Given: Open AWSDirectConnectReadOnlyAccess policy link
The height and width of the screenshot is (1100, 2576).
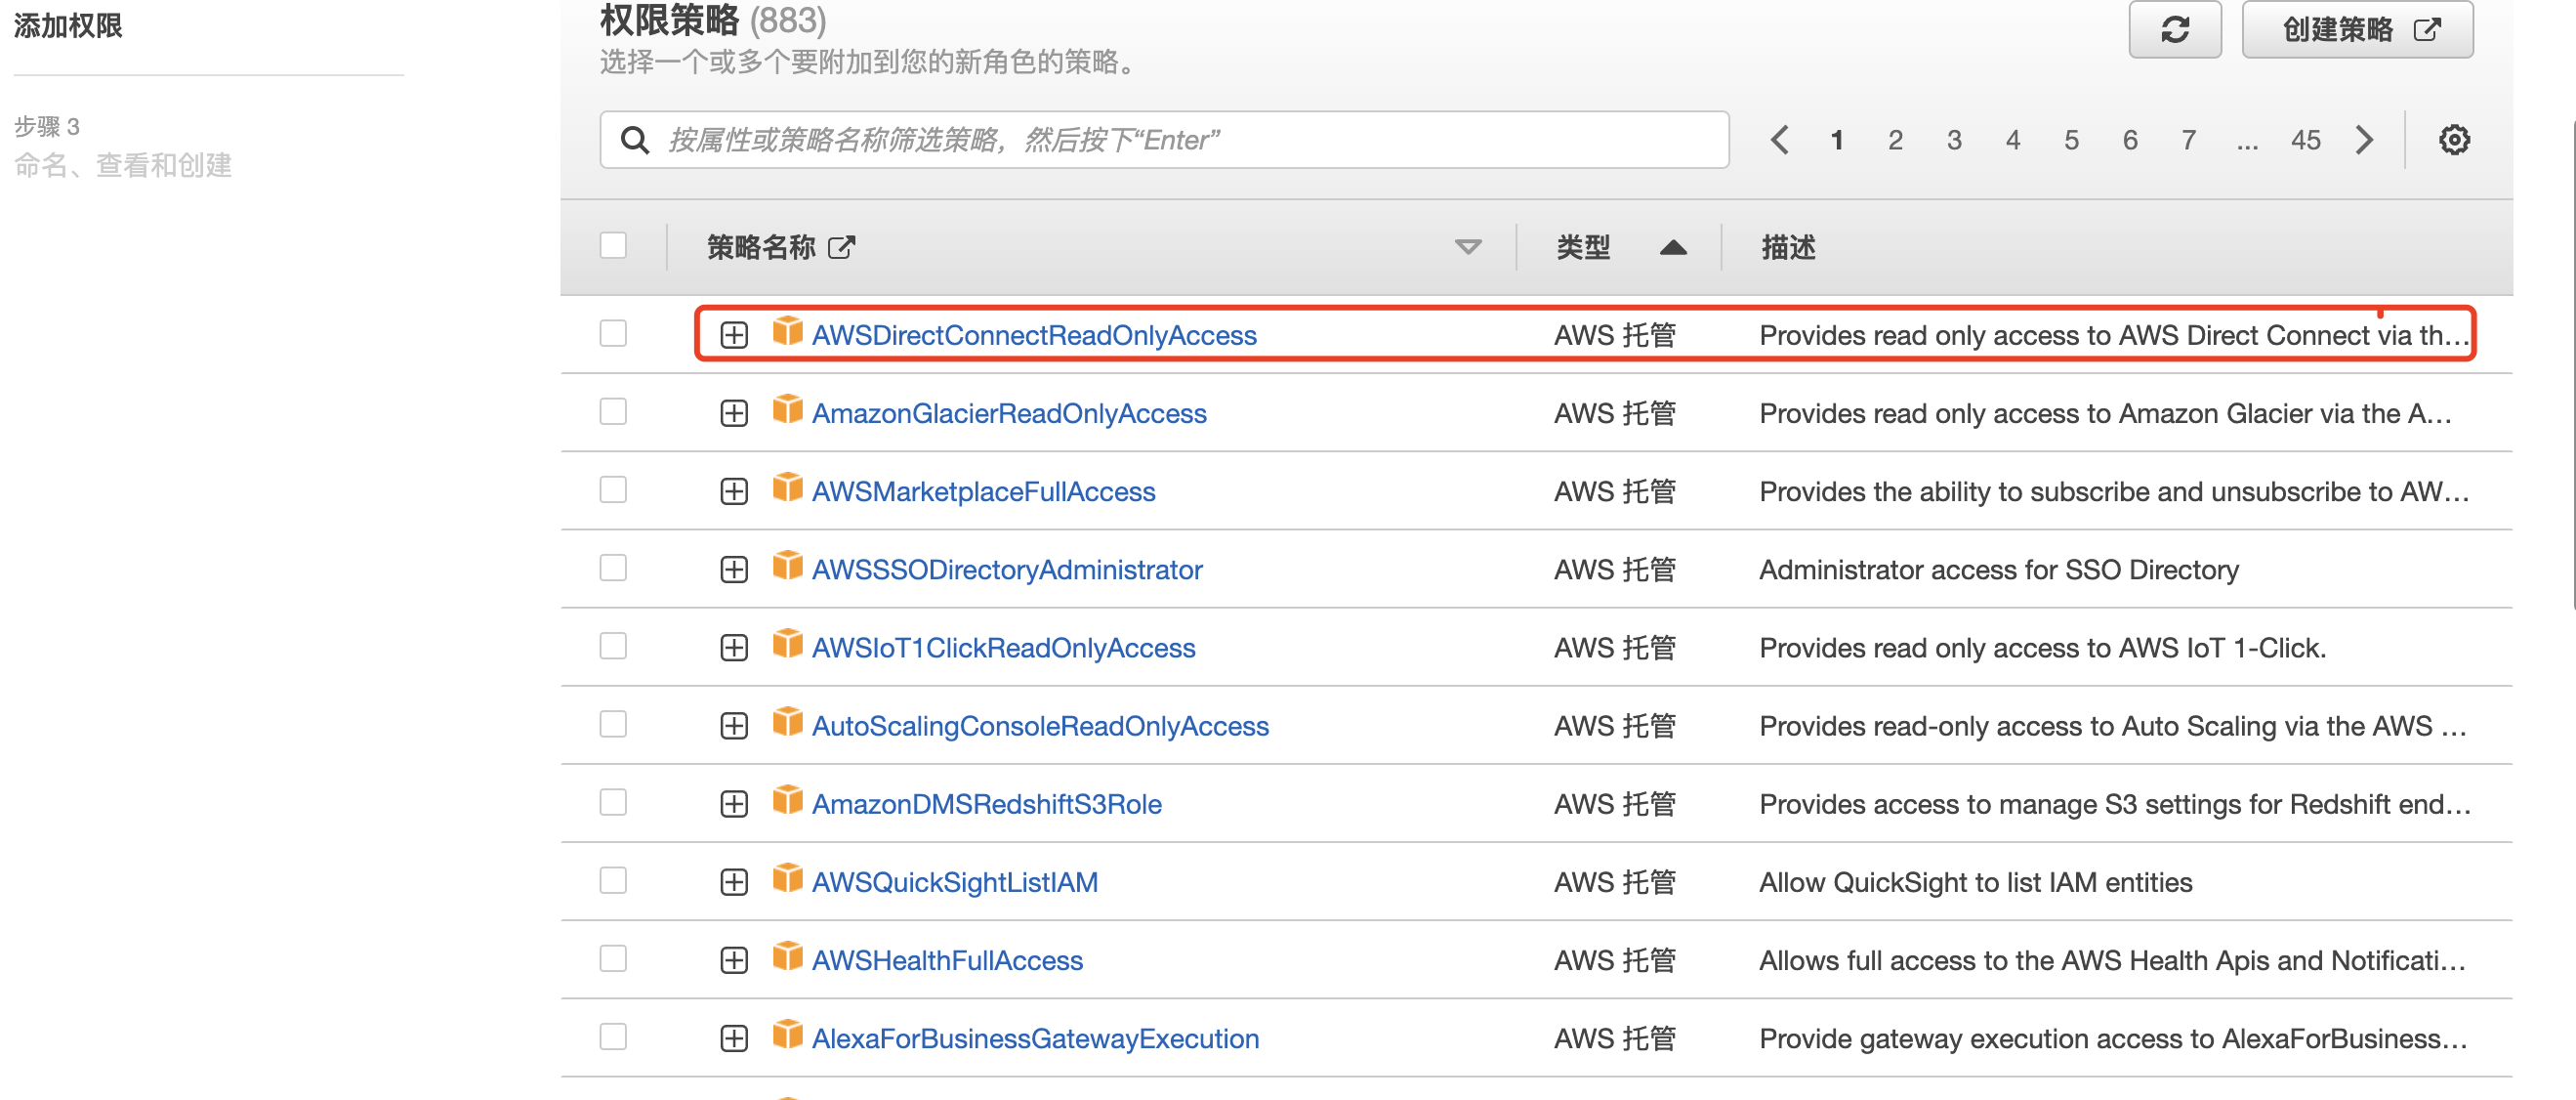Looking at the screenshot, I should pyautogui.click(x=1034, y=335).
